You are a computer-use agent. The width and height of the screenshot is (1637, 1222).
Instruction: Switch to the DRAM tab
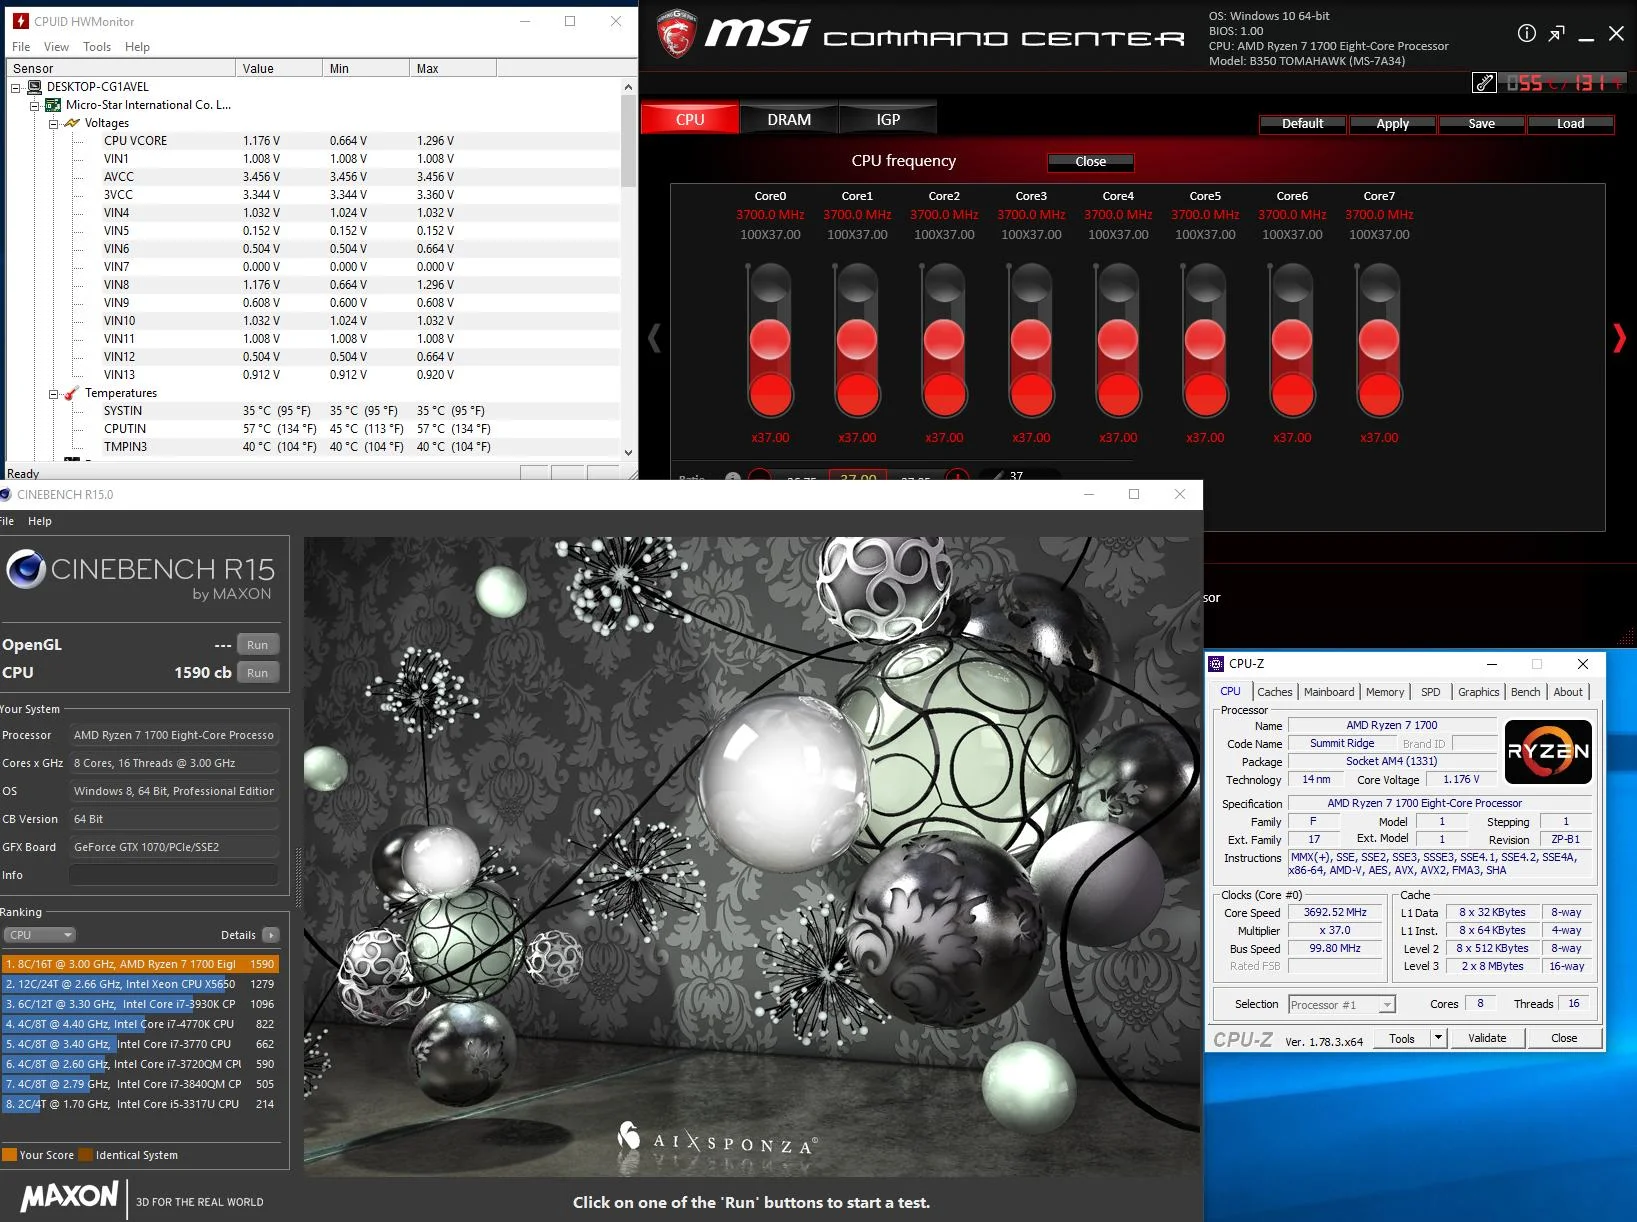(789, 119)
